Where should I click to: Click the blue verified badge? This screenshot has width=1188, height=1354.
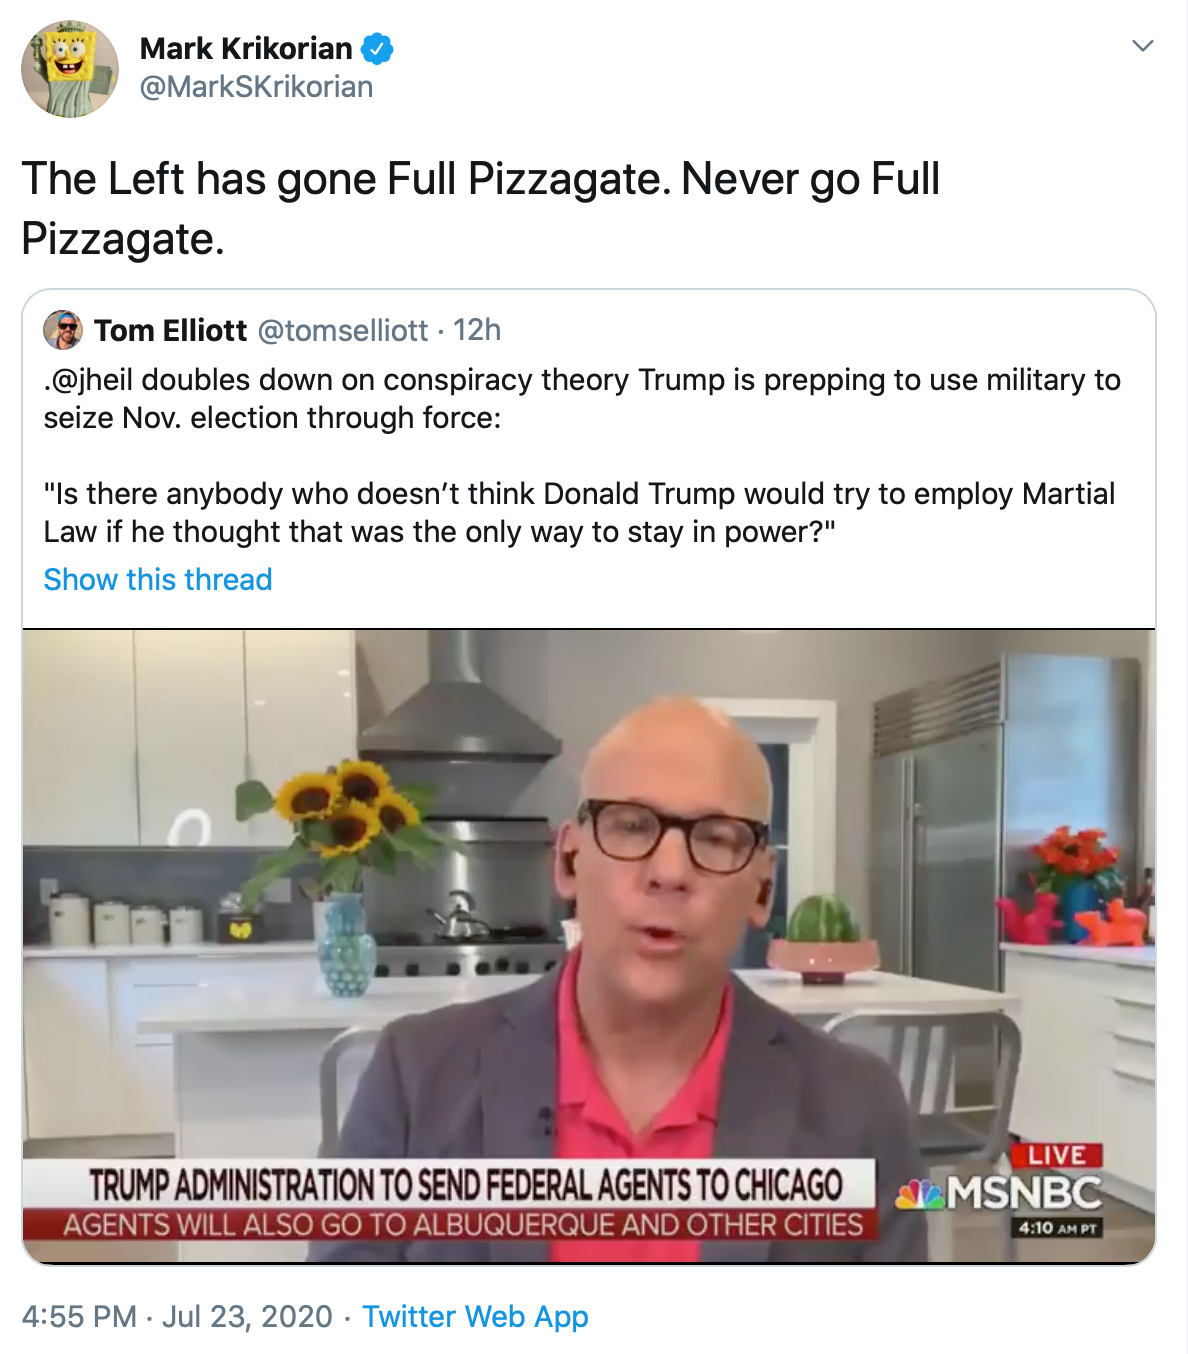[377, 48]
